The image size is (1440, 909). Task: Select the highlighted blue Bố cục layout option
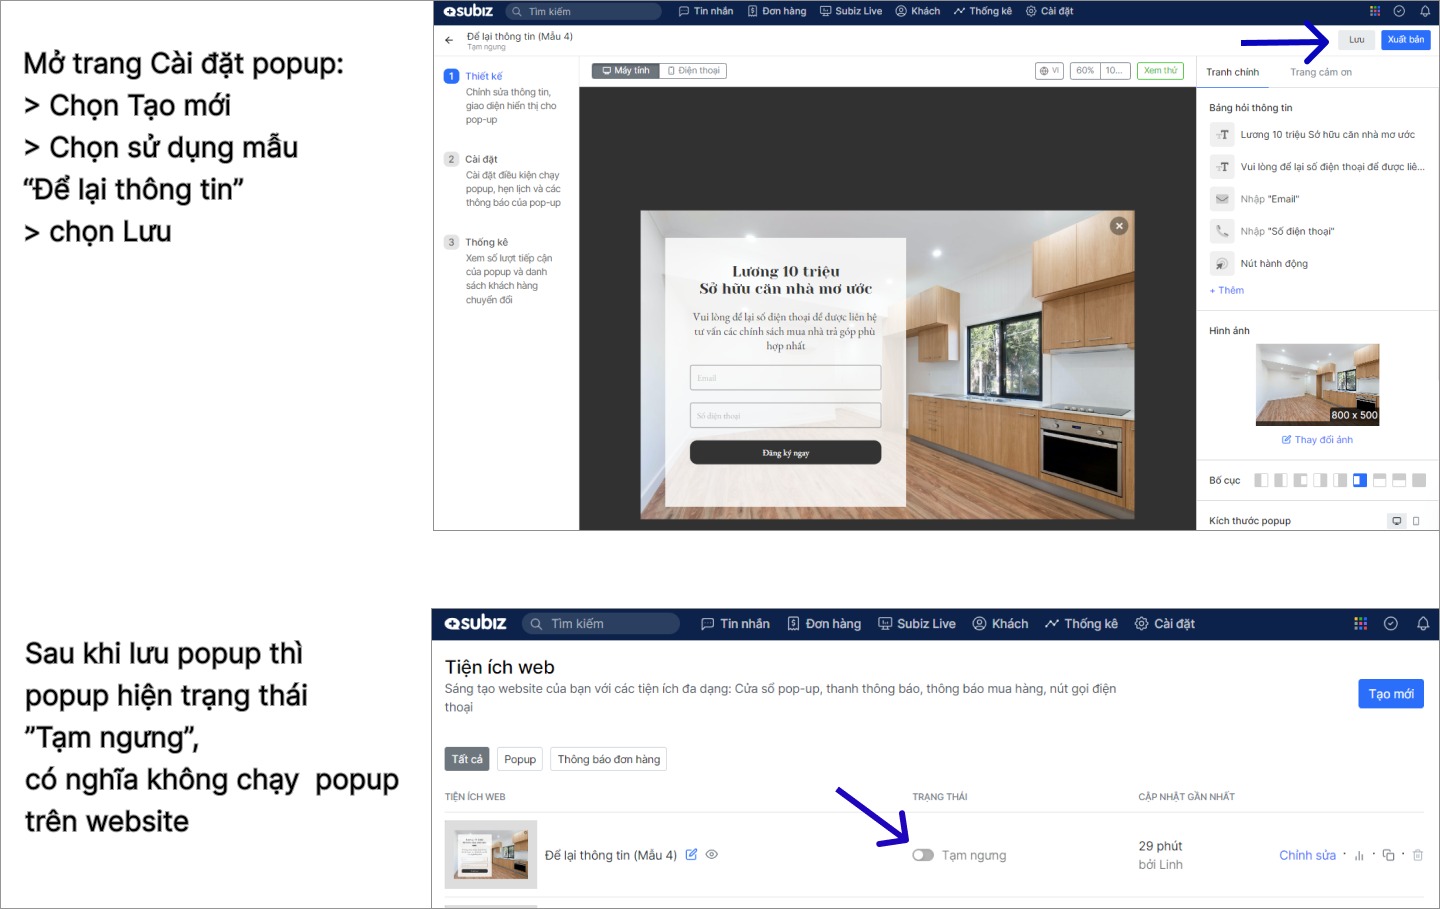click(x=1359, y=481)
